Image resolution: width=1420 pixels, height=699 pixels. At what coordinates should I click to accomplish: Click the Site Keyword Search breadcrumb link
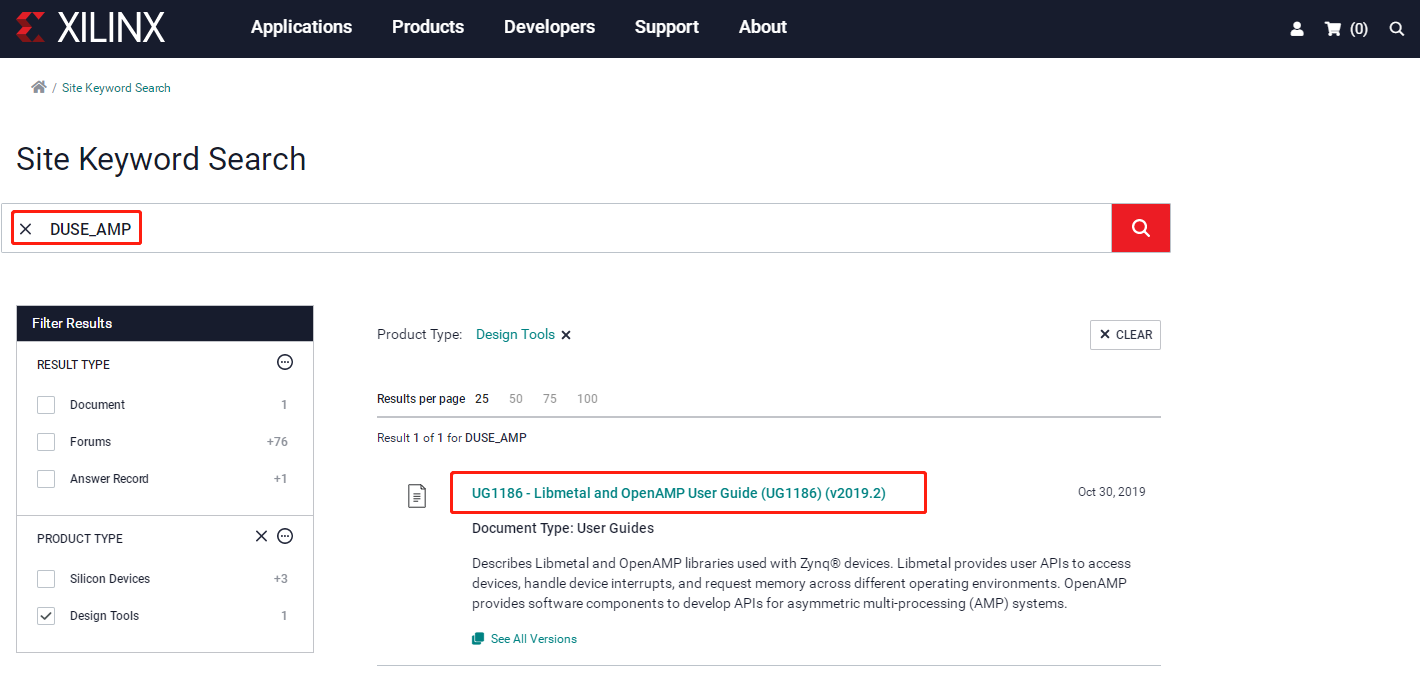[x=116, y=88]
